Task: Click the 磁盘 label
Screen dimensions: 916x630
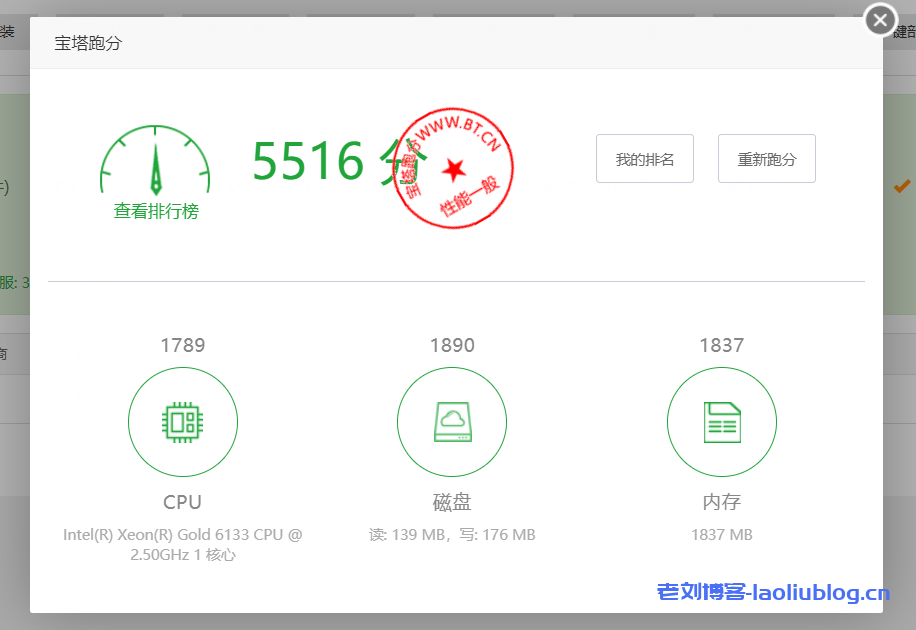Action: click(x=452, y=502)
